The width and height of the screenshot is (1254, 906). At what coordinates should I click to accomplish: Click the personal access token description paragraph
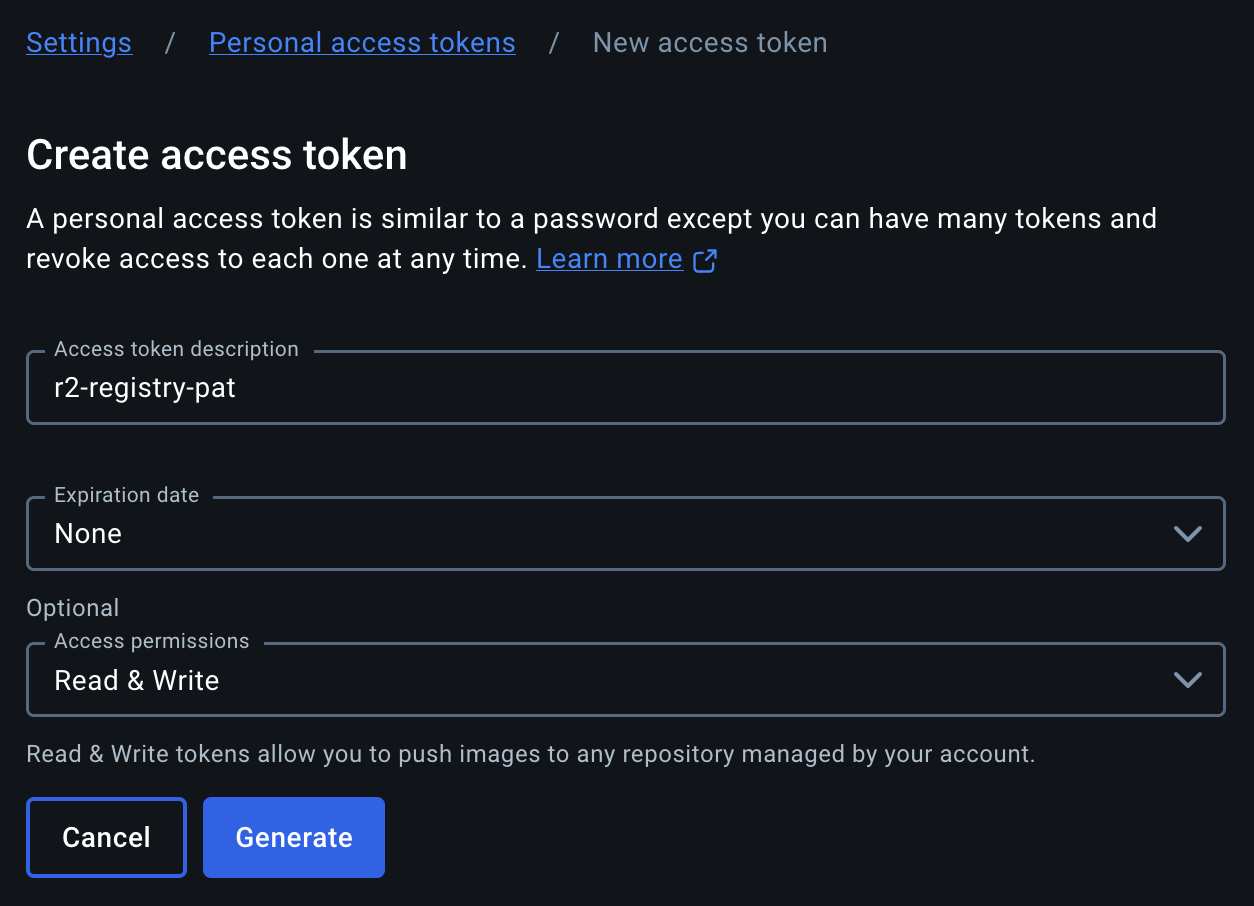591,239
